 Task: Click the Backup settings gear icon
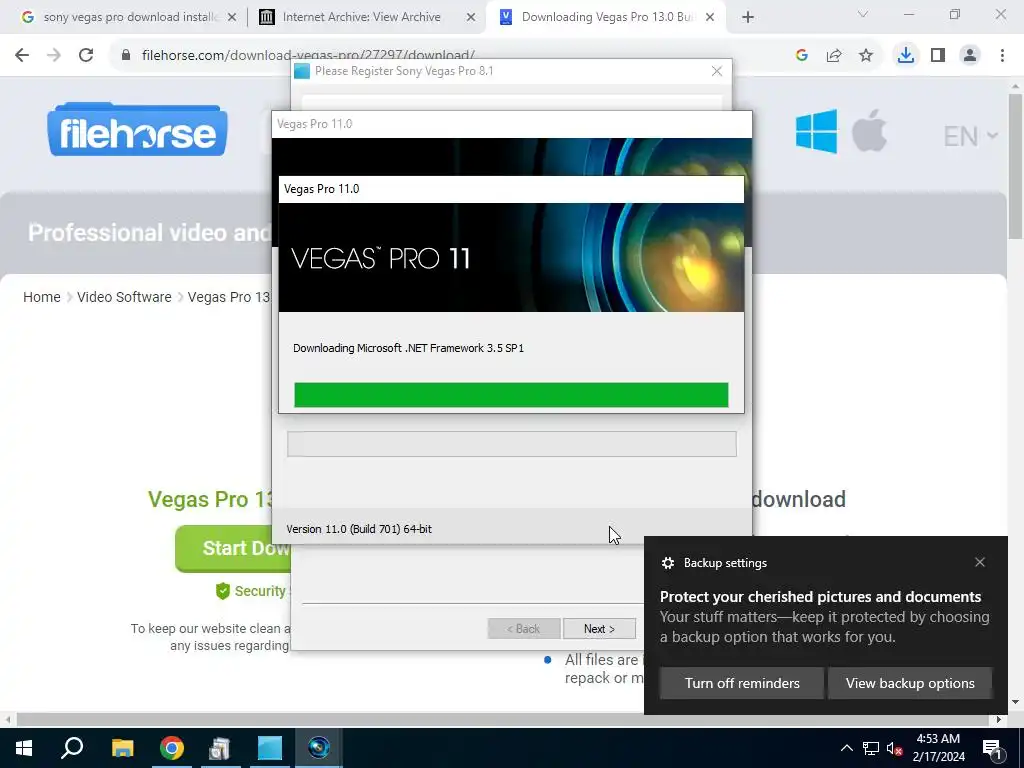tap(667, 563)
